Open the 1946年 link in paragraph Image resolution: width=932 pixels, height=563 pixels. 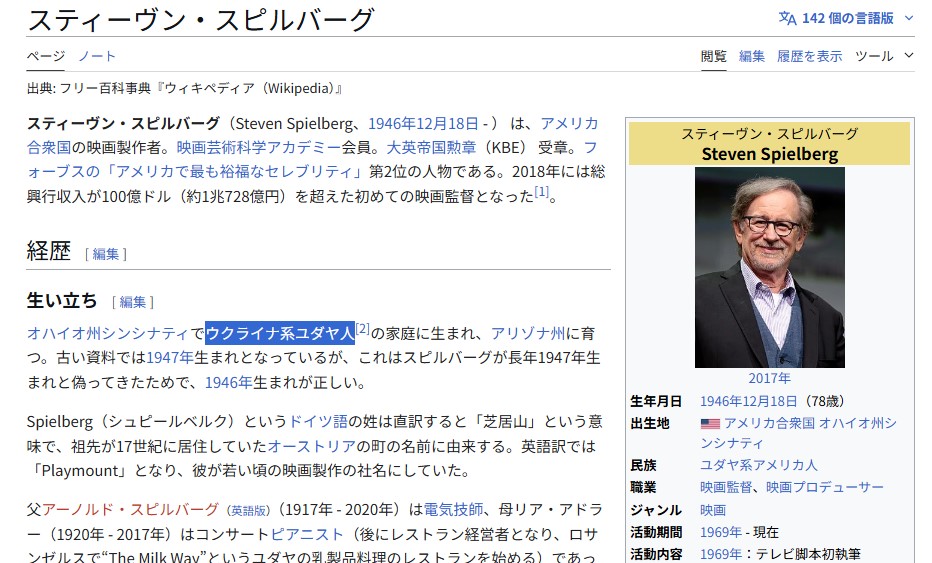(229, 382)
